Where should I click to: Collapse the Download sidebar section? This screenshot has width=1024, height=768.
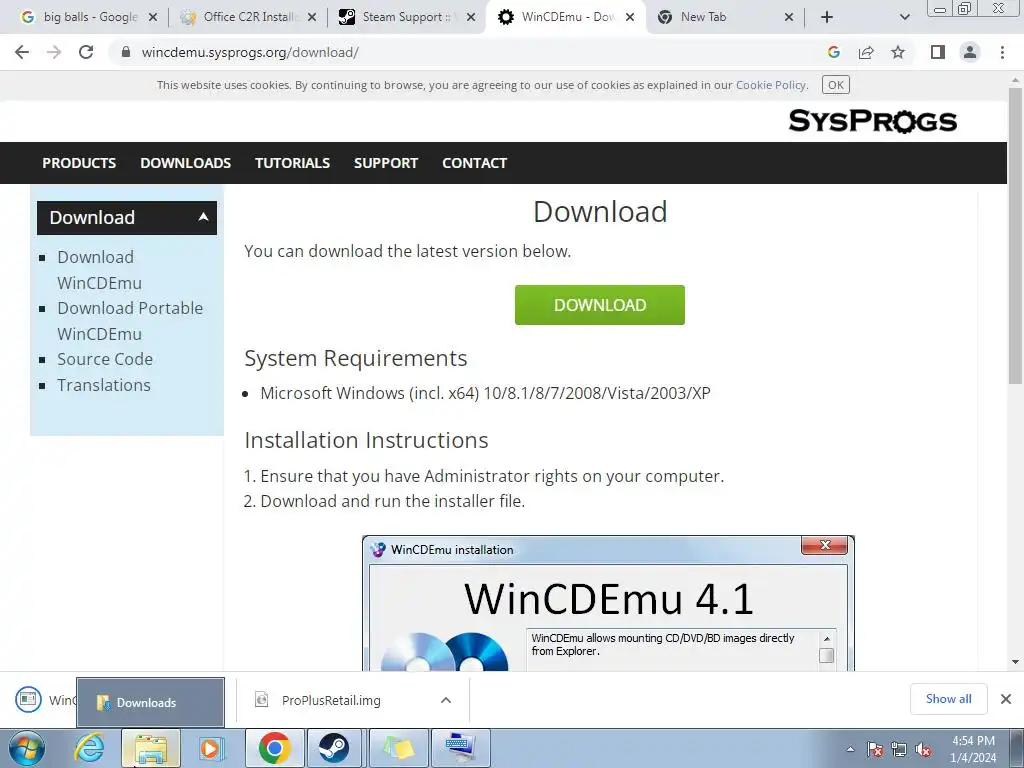point(203,217)
